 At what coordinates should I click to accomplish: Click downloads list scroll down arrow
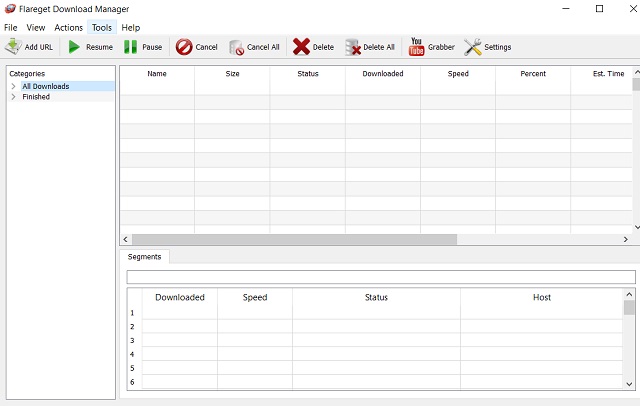(636, 227)
